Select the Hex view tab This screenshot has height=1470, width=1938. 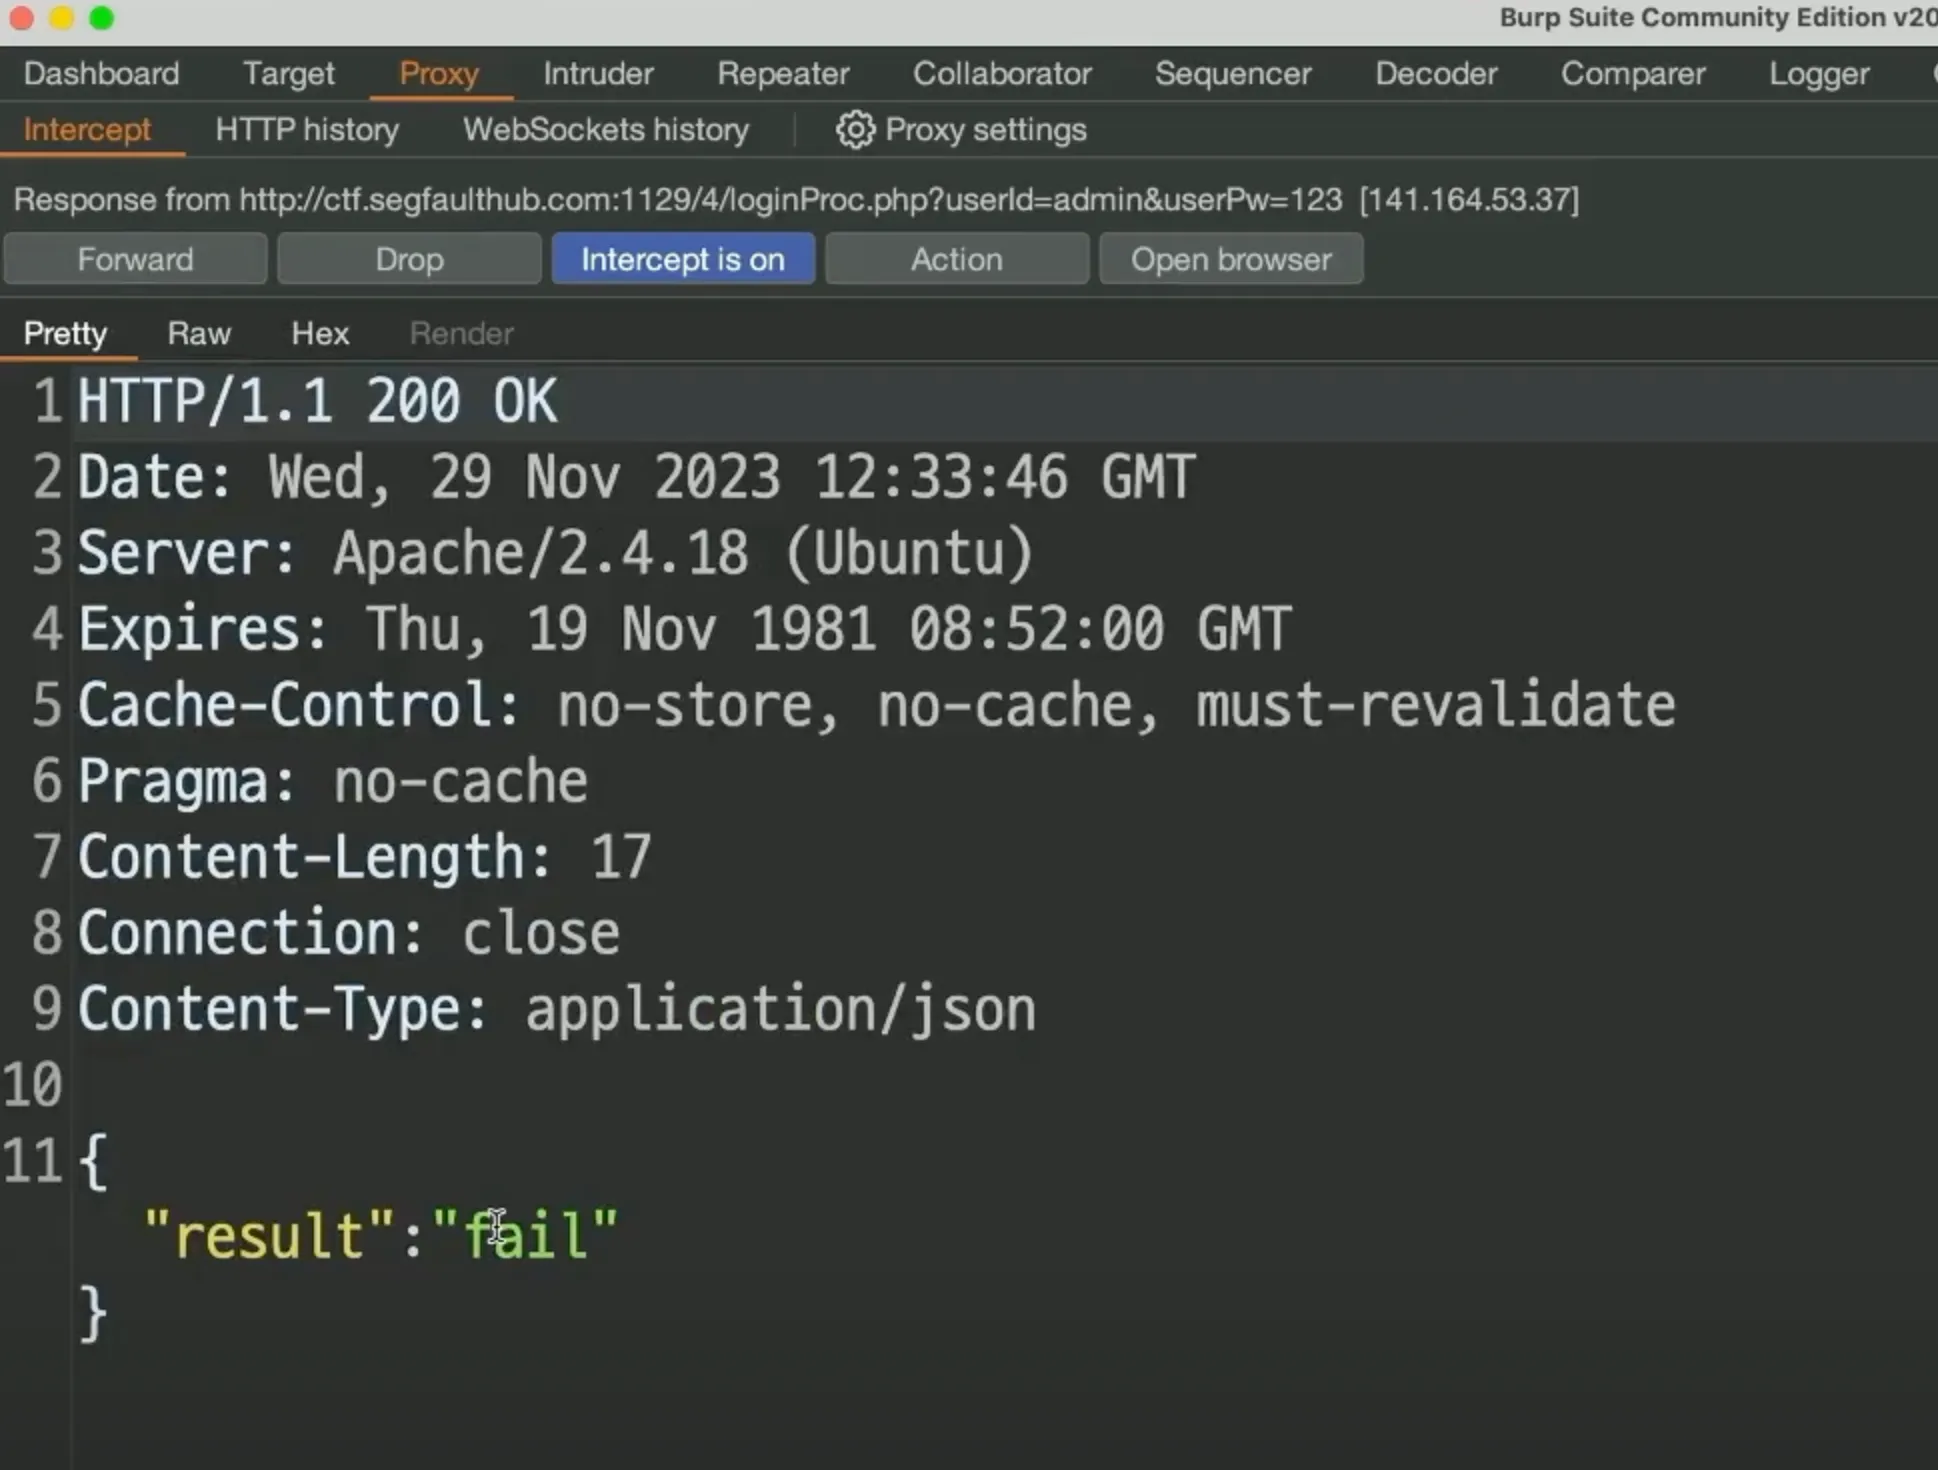tap(320, 334)
